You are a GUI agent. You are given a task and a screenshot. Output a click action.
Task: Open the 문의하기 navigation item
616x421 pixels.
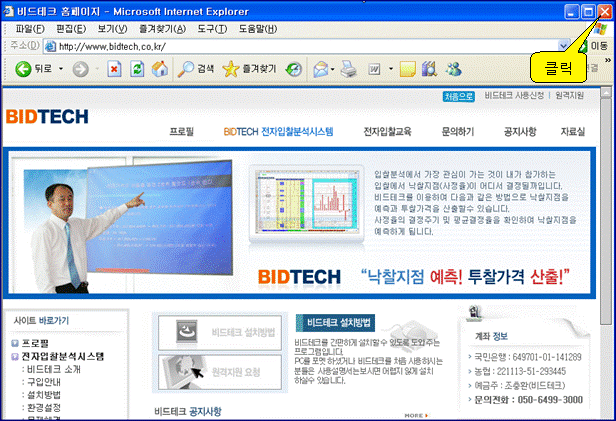pos(458,132)
